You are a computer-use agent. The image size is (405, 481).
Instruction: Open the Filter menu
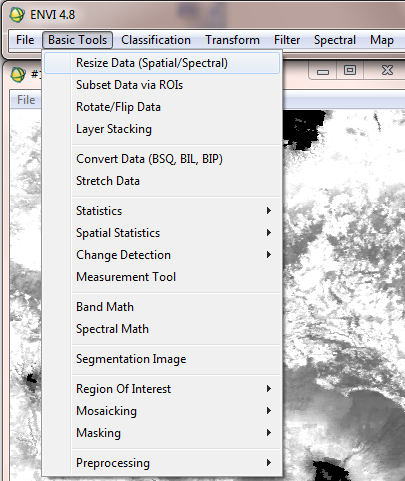287,40
